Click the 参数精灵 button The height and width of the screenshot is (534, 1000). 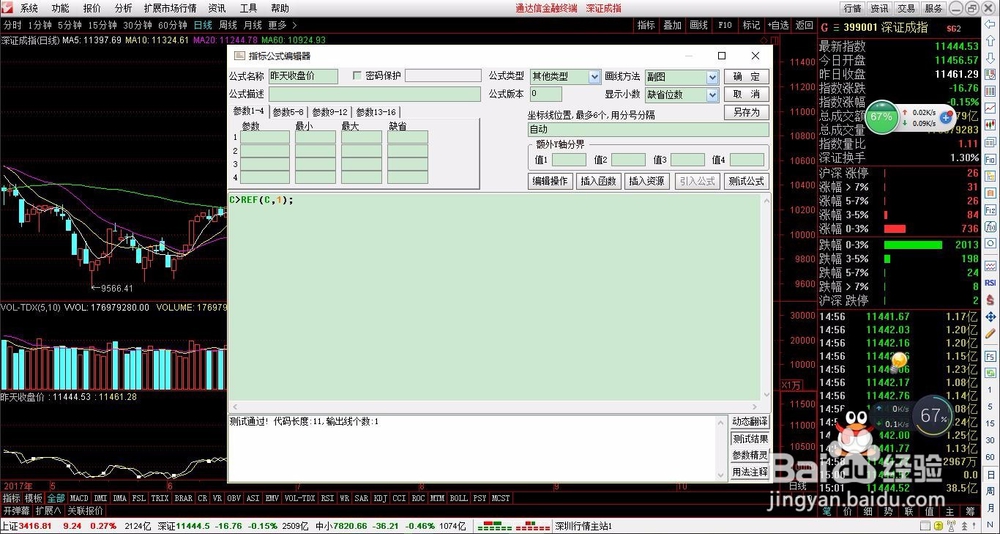pos(750,456)
